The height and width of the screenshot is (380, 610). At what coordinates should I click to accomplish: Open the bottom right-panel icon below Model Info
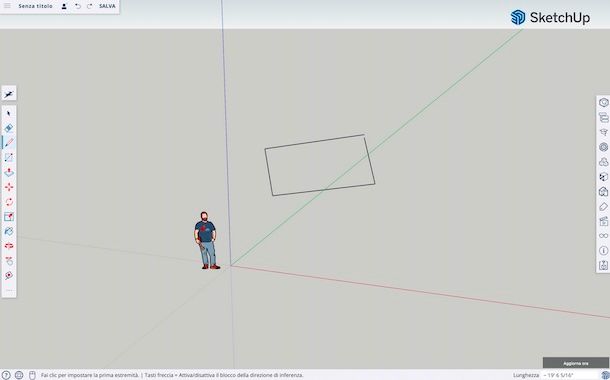tap(603, 265)
